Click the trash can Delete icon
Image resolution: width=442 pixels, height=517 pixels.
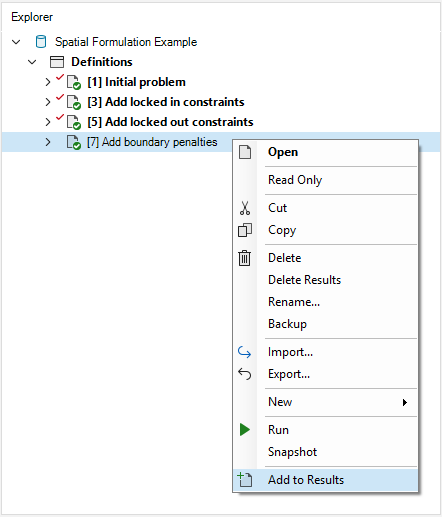245,258
